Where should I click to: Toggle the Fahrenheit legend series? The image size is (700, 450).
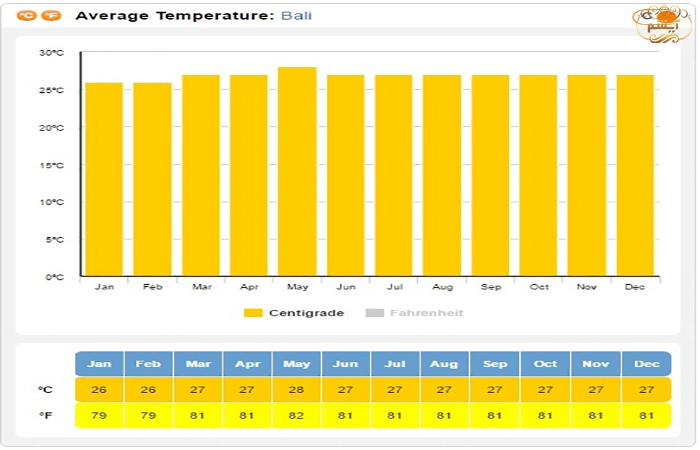click(x=427, y=313)
